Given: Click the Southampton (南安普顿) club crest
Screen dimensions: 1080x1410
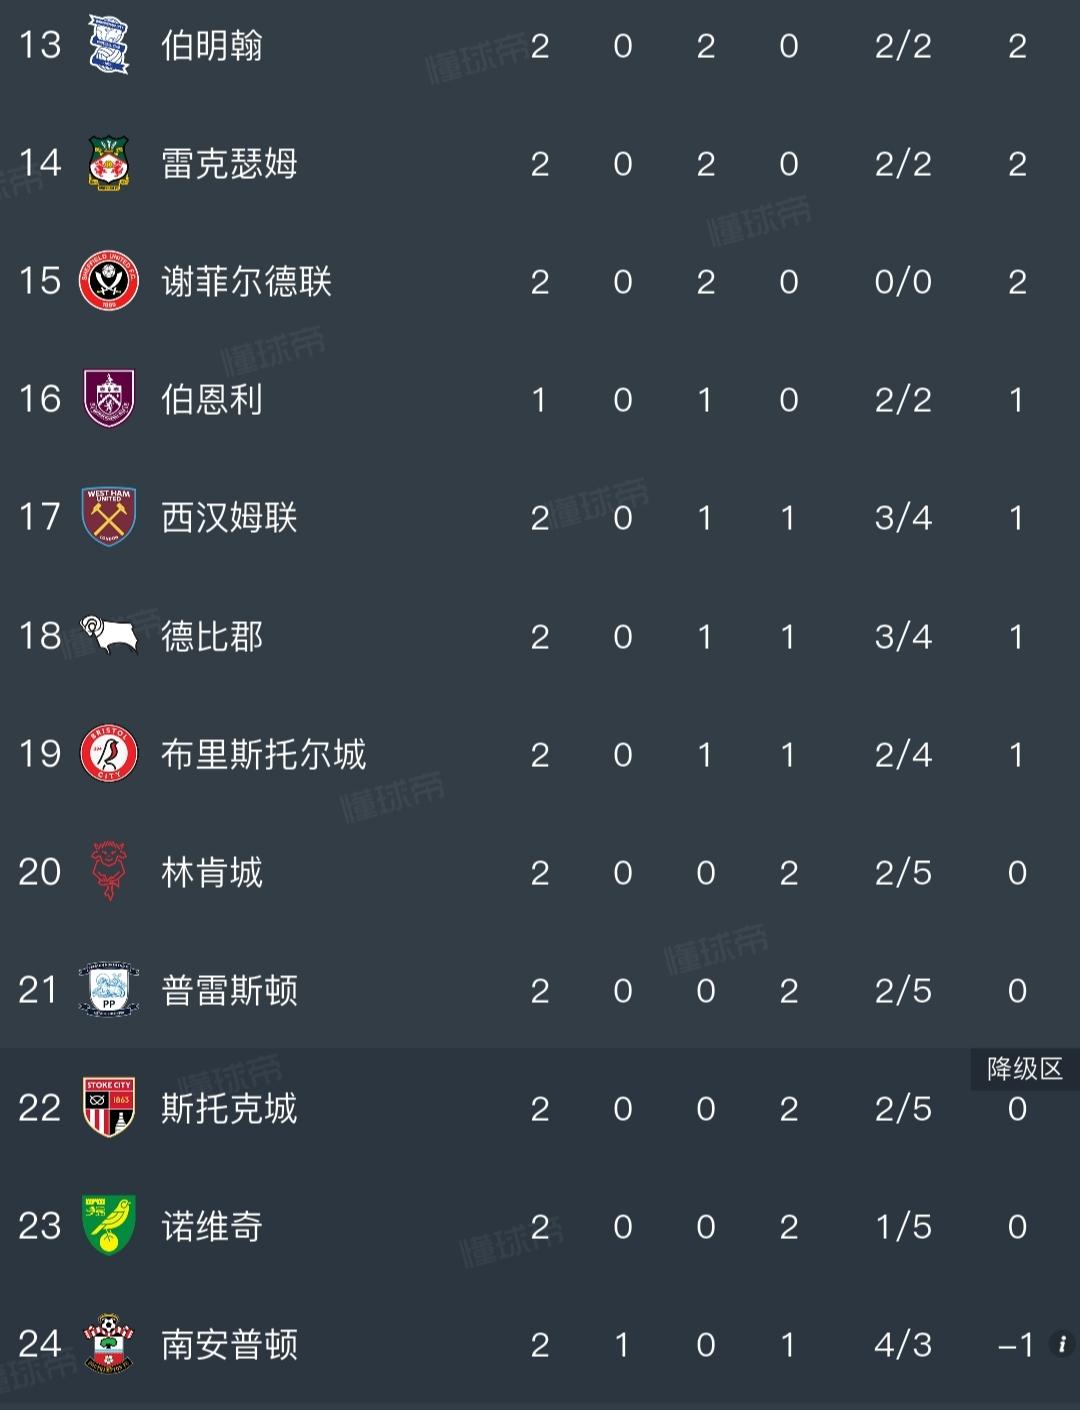Looking at the screenshot, I should tap(108, 1343).
